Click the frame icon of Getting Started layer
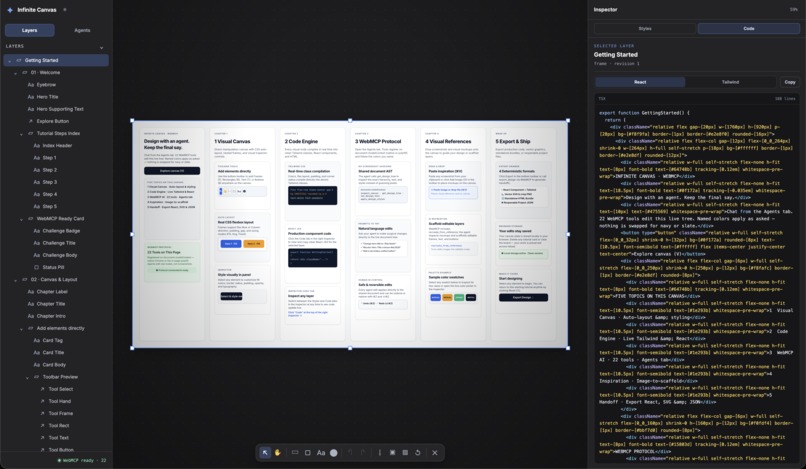Viewport: 806px width, 469px height. coord(19,60)
